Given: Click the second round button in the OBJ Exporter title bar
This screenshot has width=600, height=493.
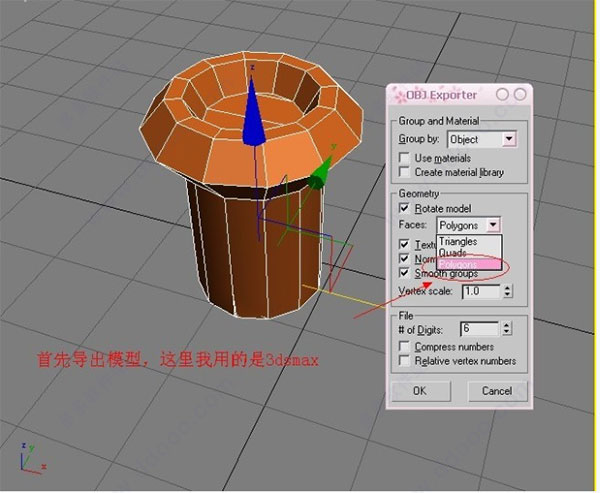Looking at the screenshot, I should 520,95.
